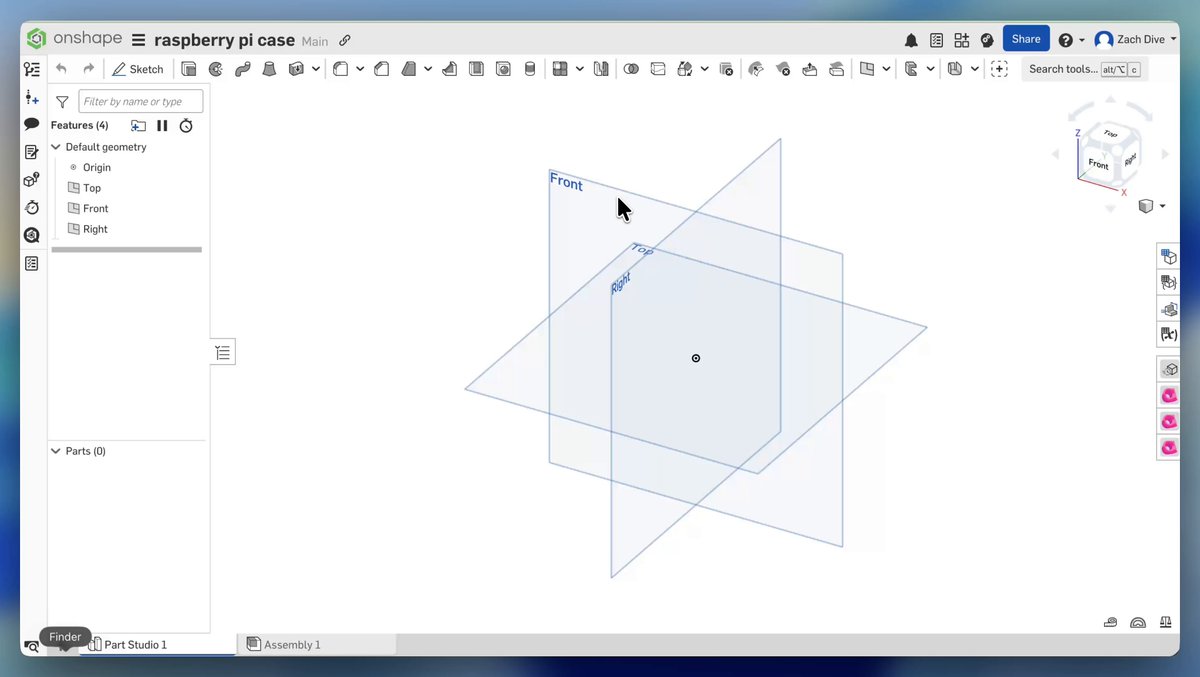Select the Extrude tool
Screen dimensions: 1200x677
189,69
